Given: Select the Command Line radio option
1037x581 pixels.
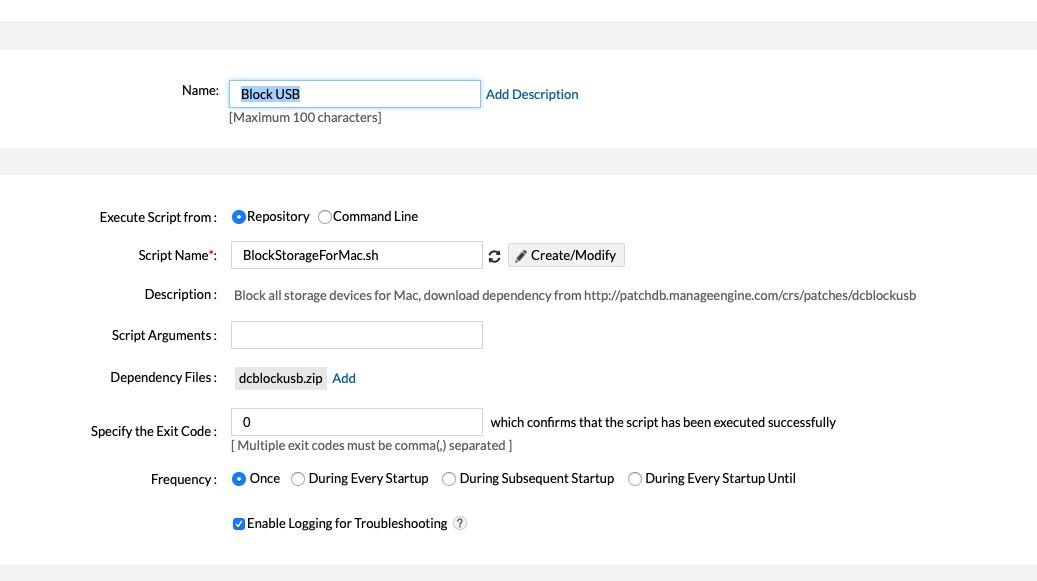Looking at the screenshot, I should coord(325,217).
